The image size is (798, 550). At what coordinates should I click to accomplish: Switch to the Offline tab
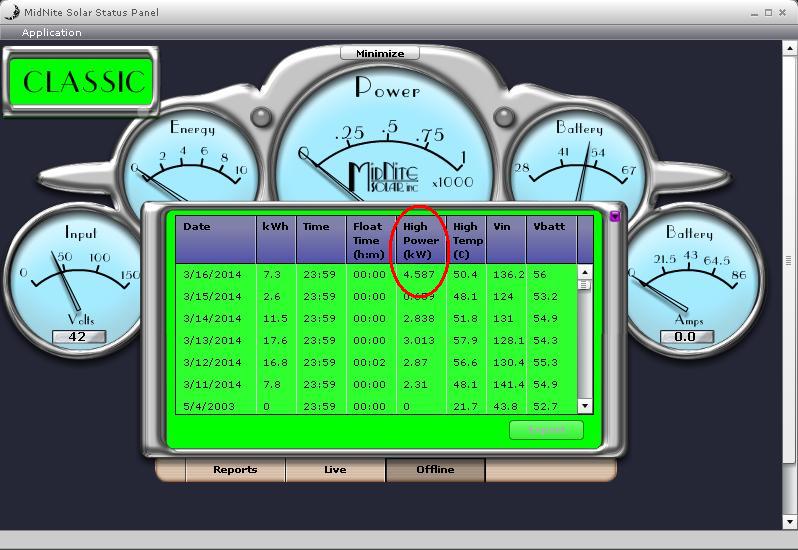tap(435, 470)
